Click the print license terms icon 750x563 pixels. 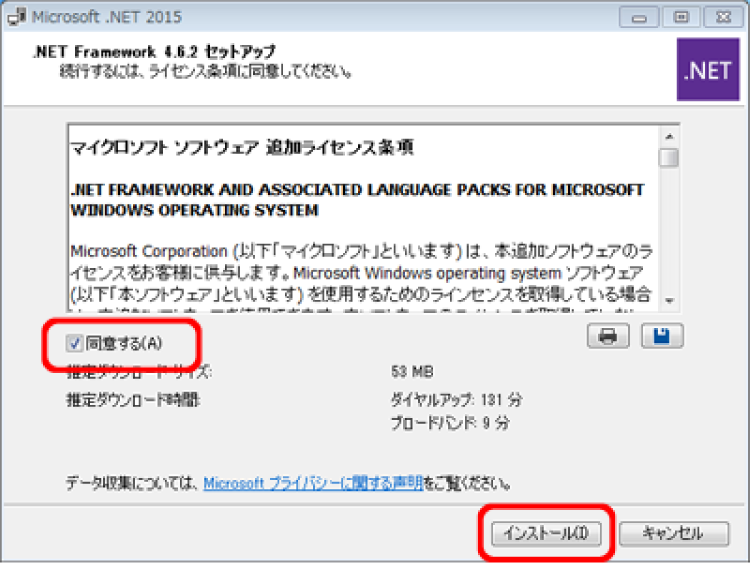coord(608,336)
